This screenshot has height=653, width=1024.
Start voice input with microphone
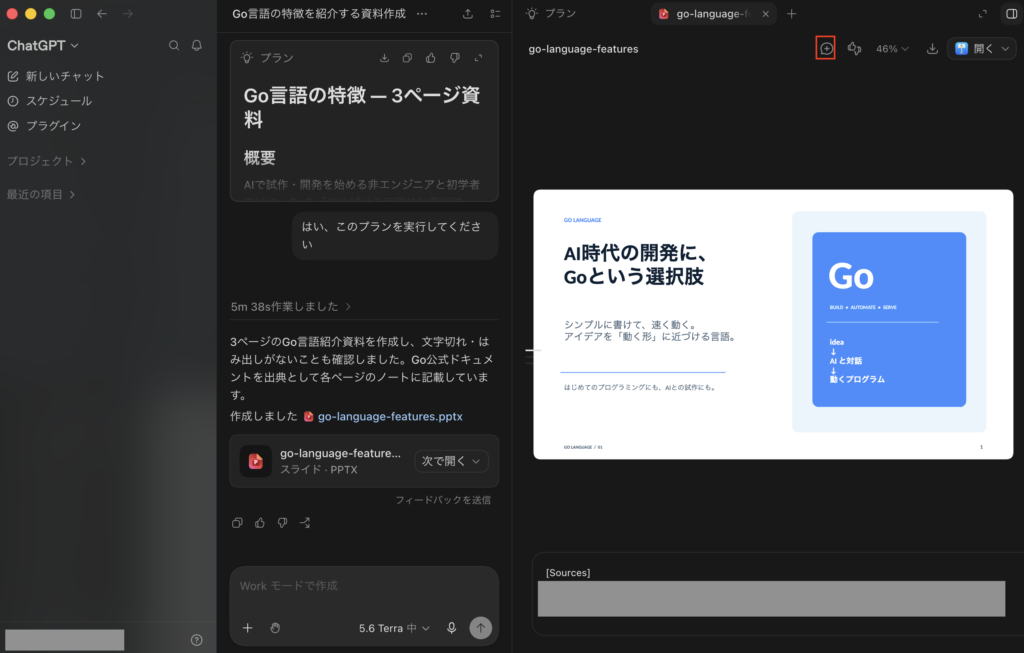[451, 628]
